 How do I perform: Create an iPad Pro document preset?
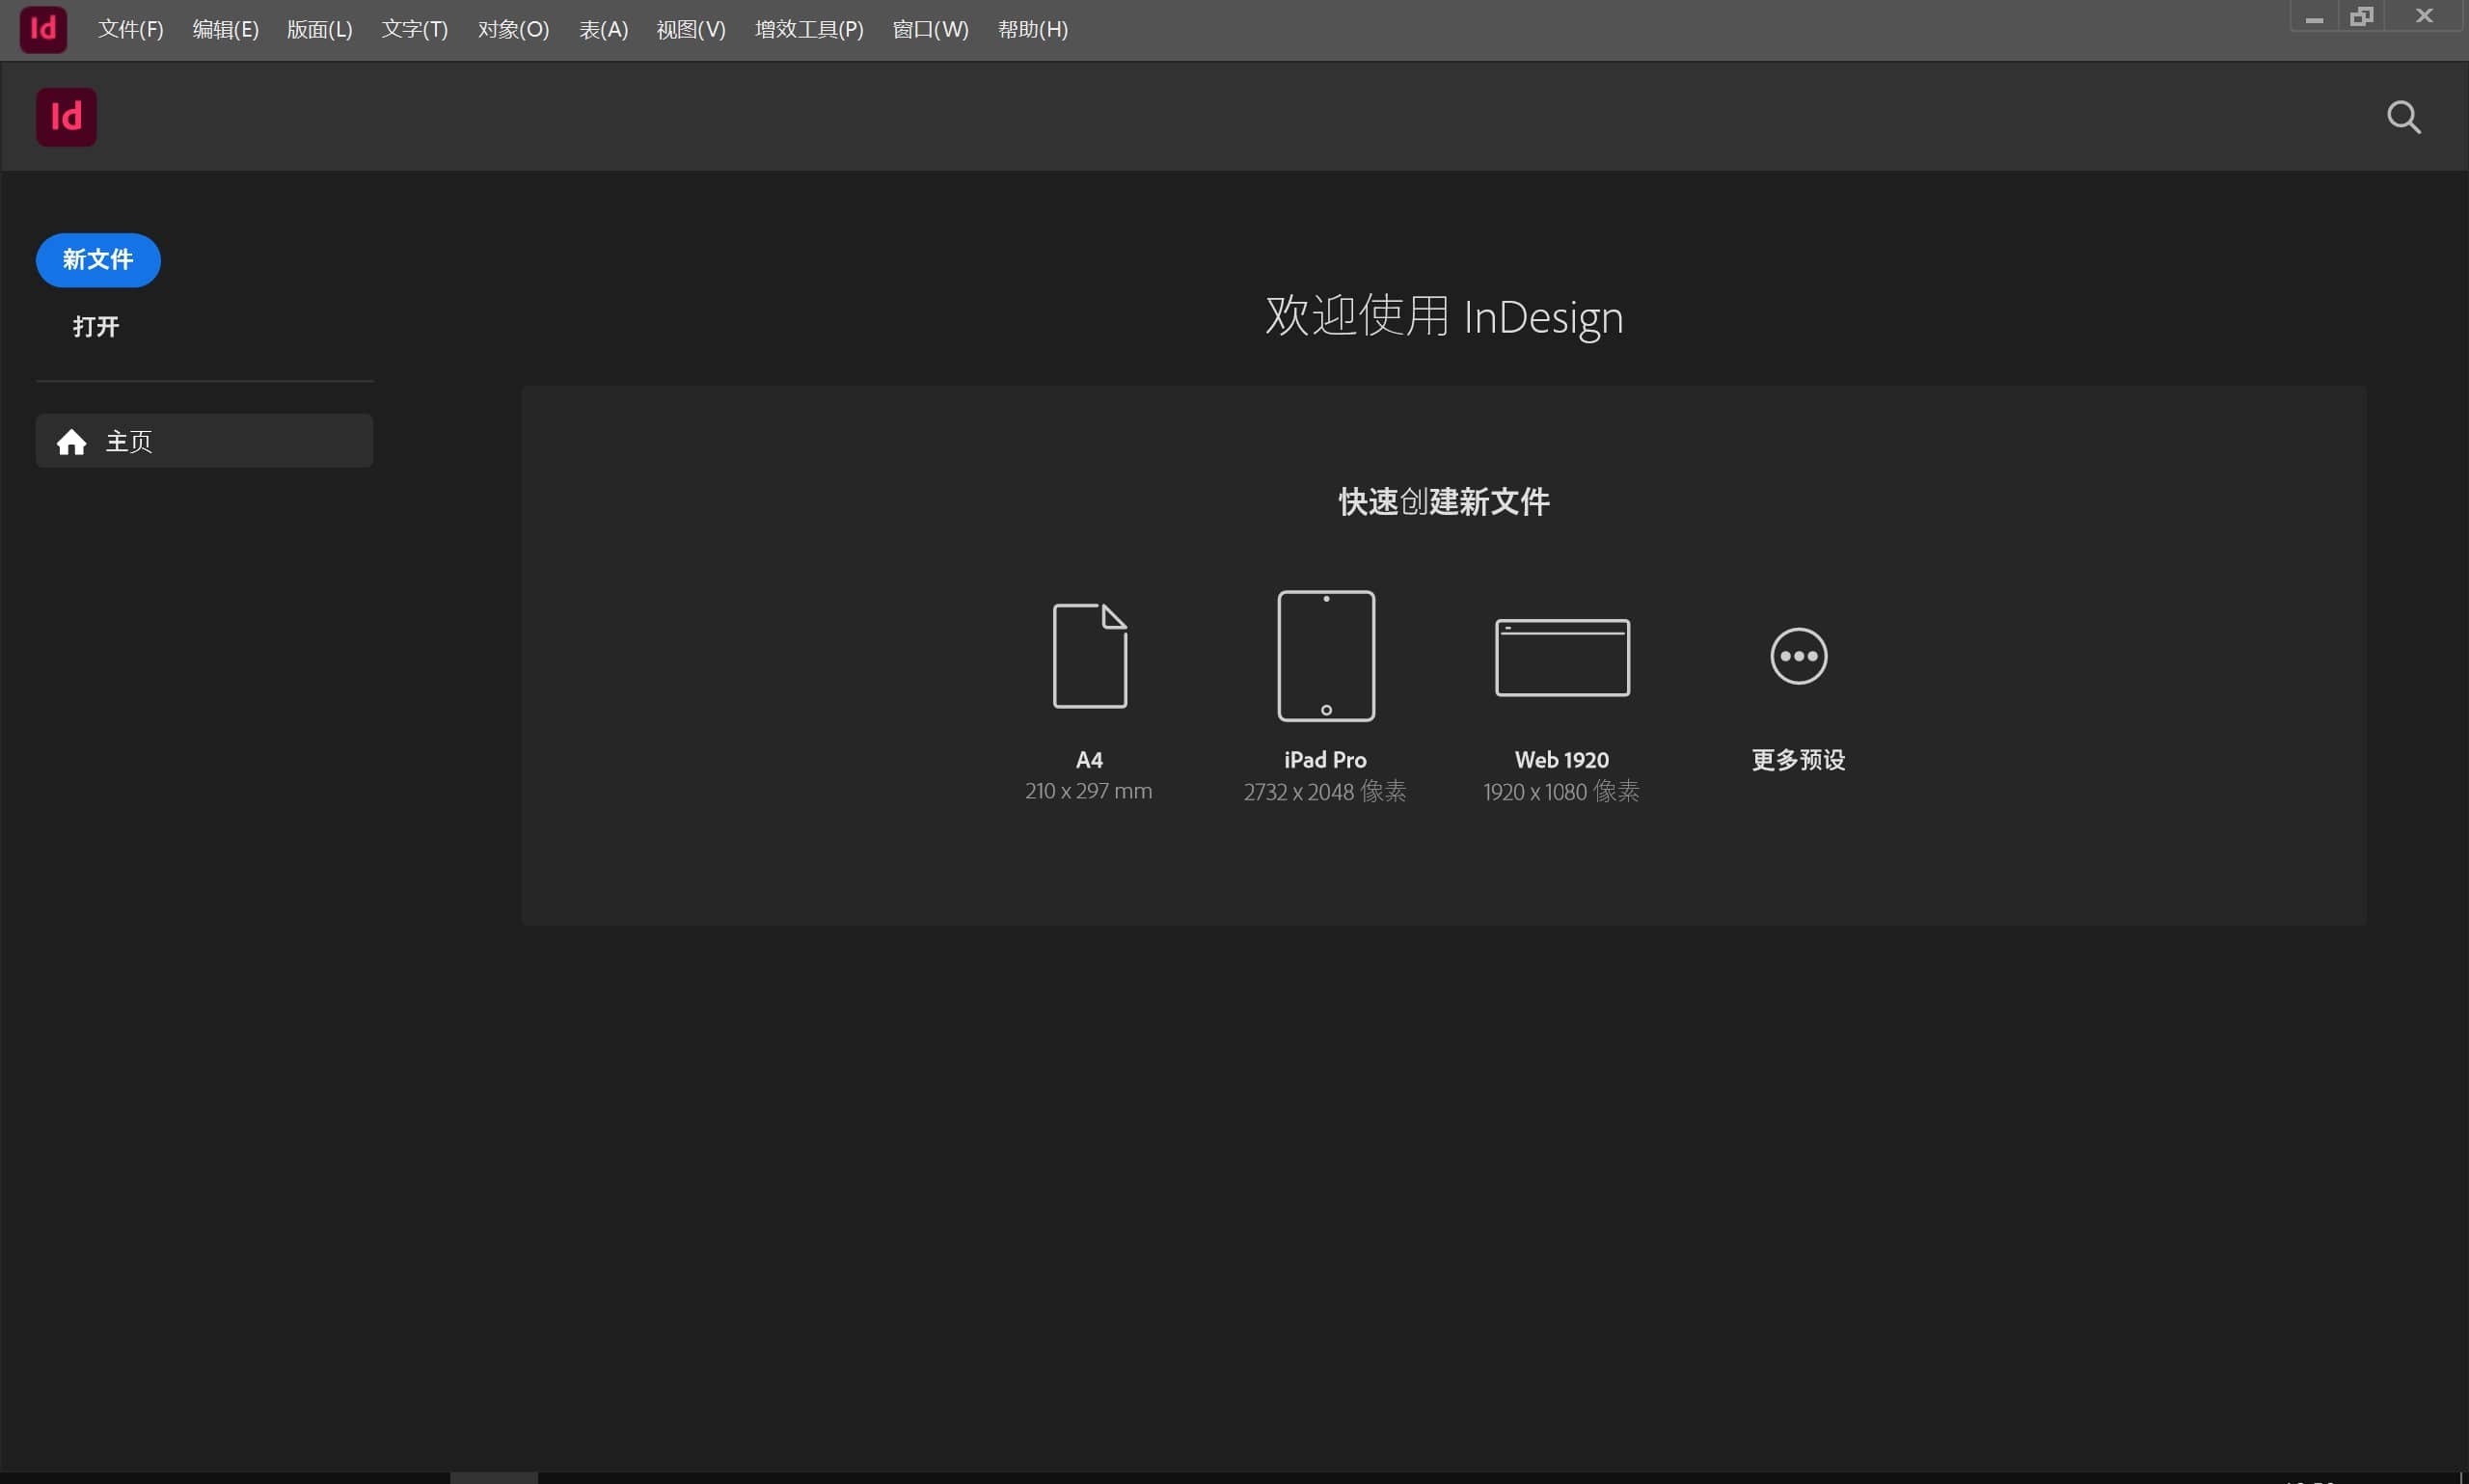tap(1324, 655)
